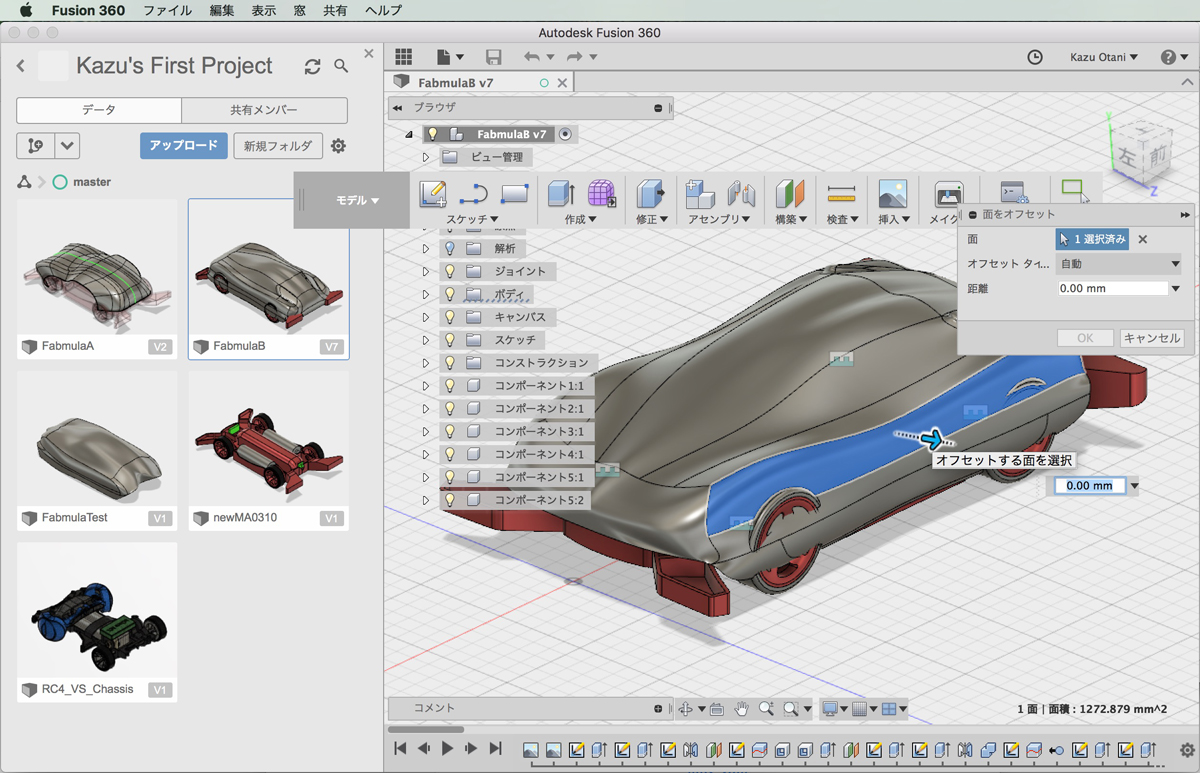Switch to the 共有メンバー tab
This screenshot has width=1200, height=773.
264,110
